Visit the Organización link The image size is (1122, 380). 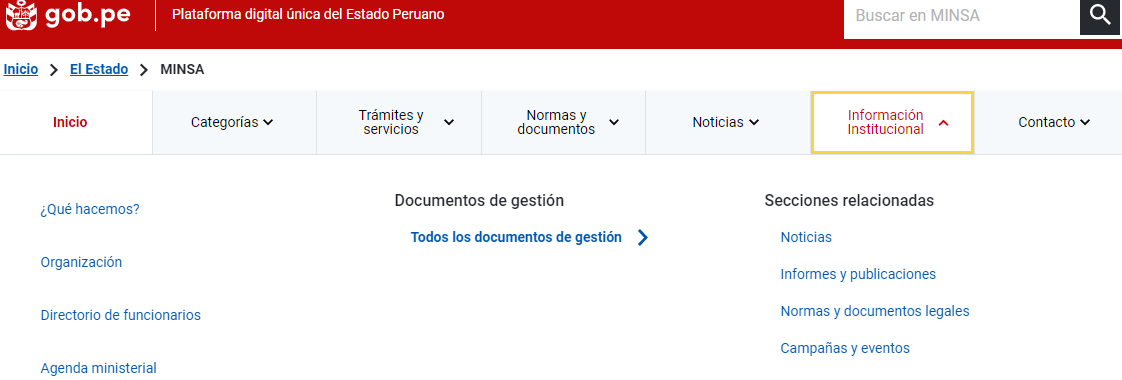[x=82, y=262]
